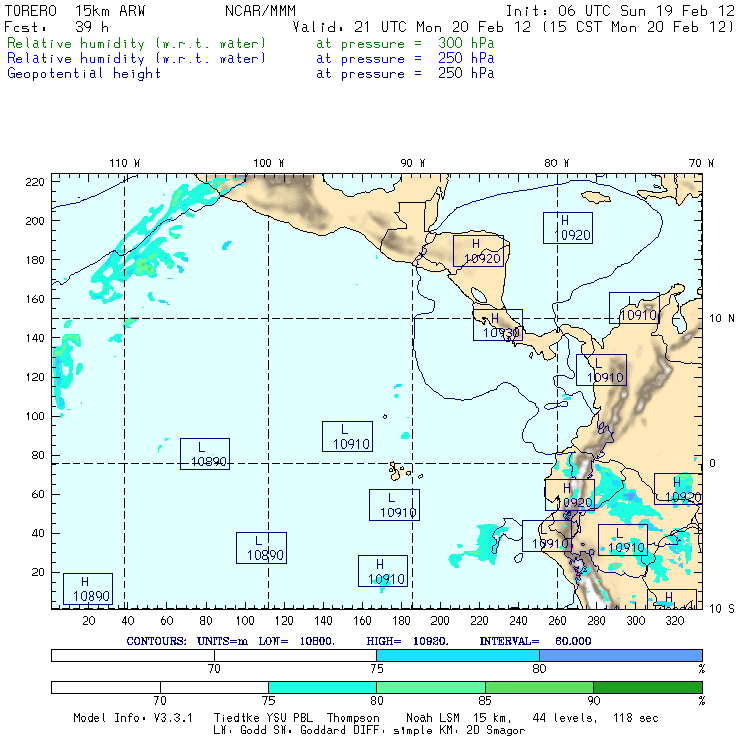Click the 10 S latitude label
The width and height of the screenshot is (740, 740).
(720, 608)
